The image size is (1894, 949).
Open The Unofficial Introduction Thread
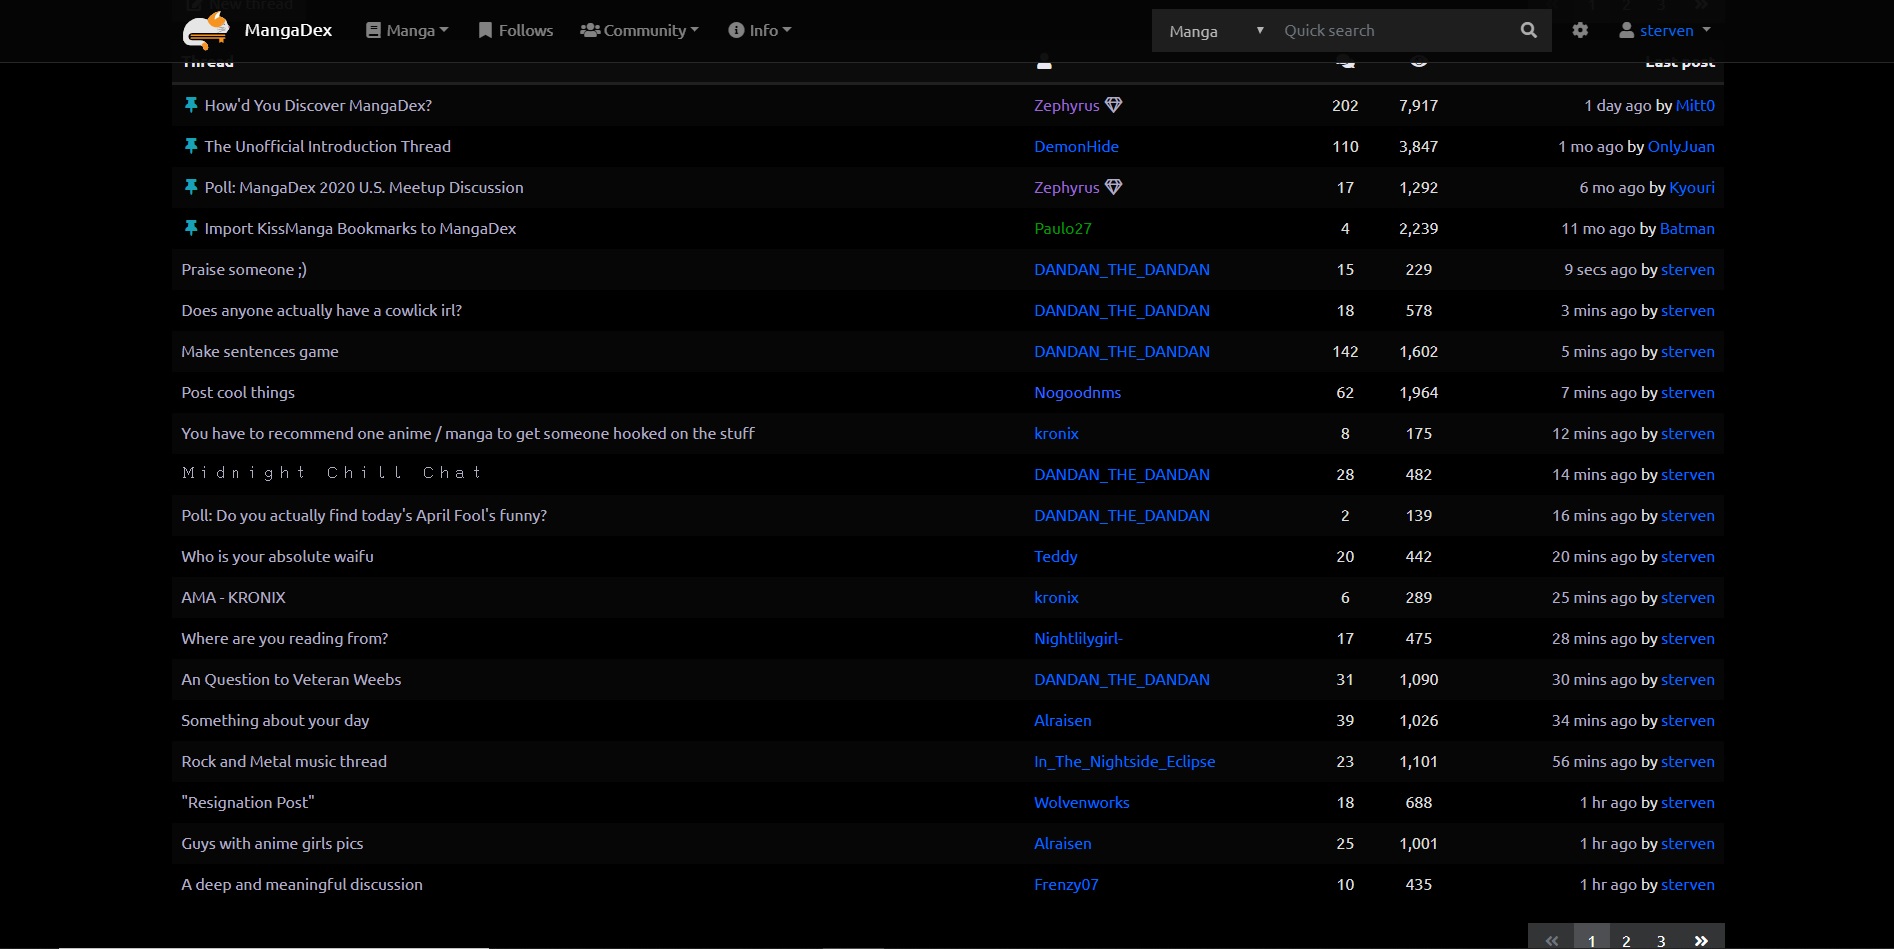pos(328,146)
